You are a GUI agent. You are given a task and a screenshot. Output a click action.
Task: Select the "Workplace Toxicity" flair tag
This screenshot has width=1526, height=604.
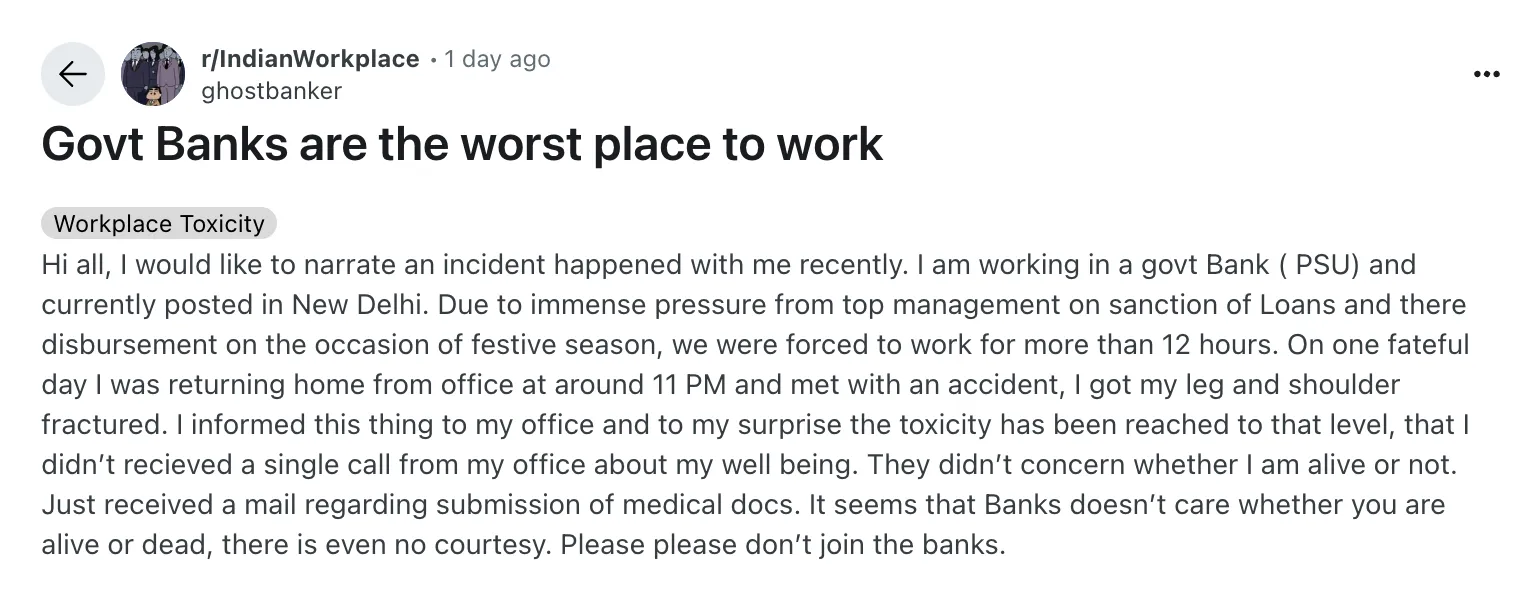point(159,223)
